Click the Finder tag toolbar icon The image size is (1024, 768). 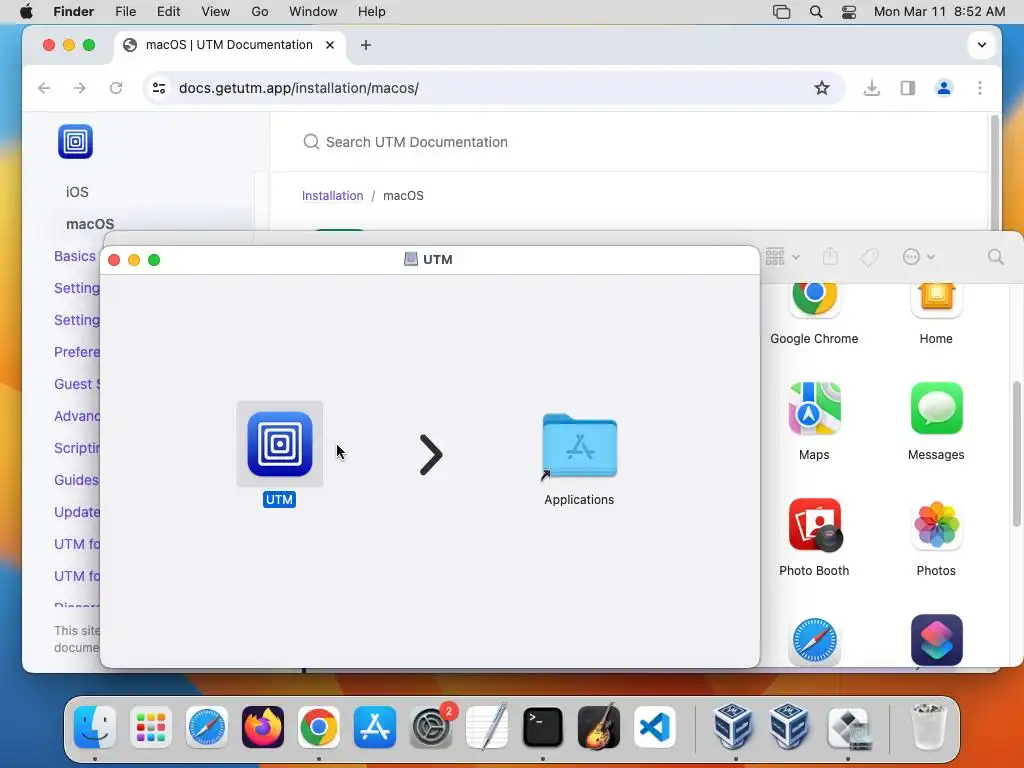(869, 257)
